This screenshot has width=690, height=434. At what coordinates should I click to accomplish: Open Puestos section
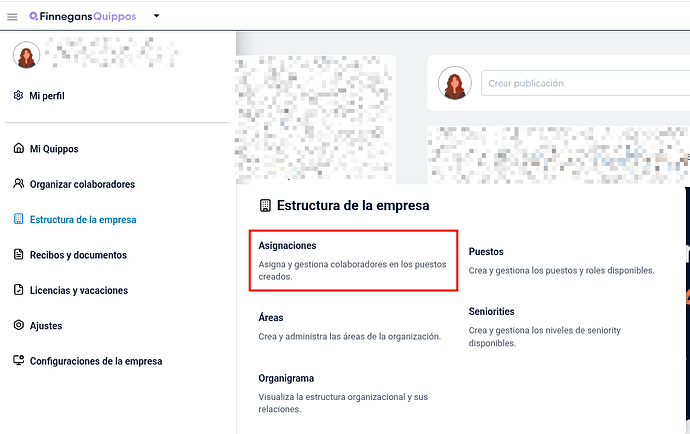click(x=561, y=261)
